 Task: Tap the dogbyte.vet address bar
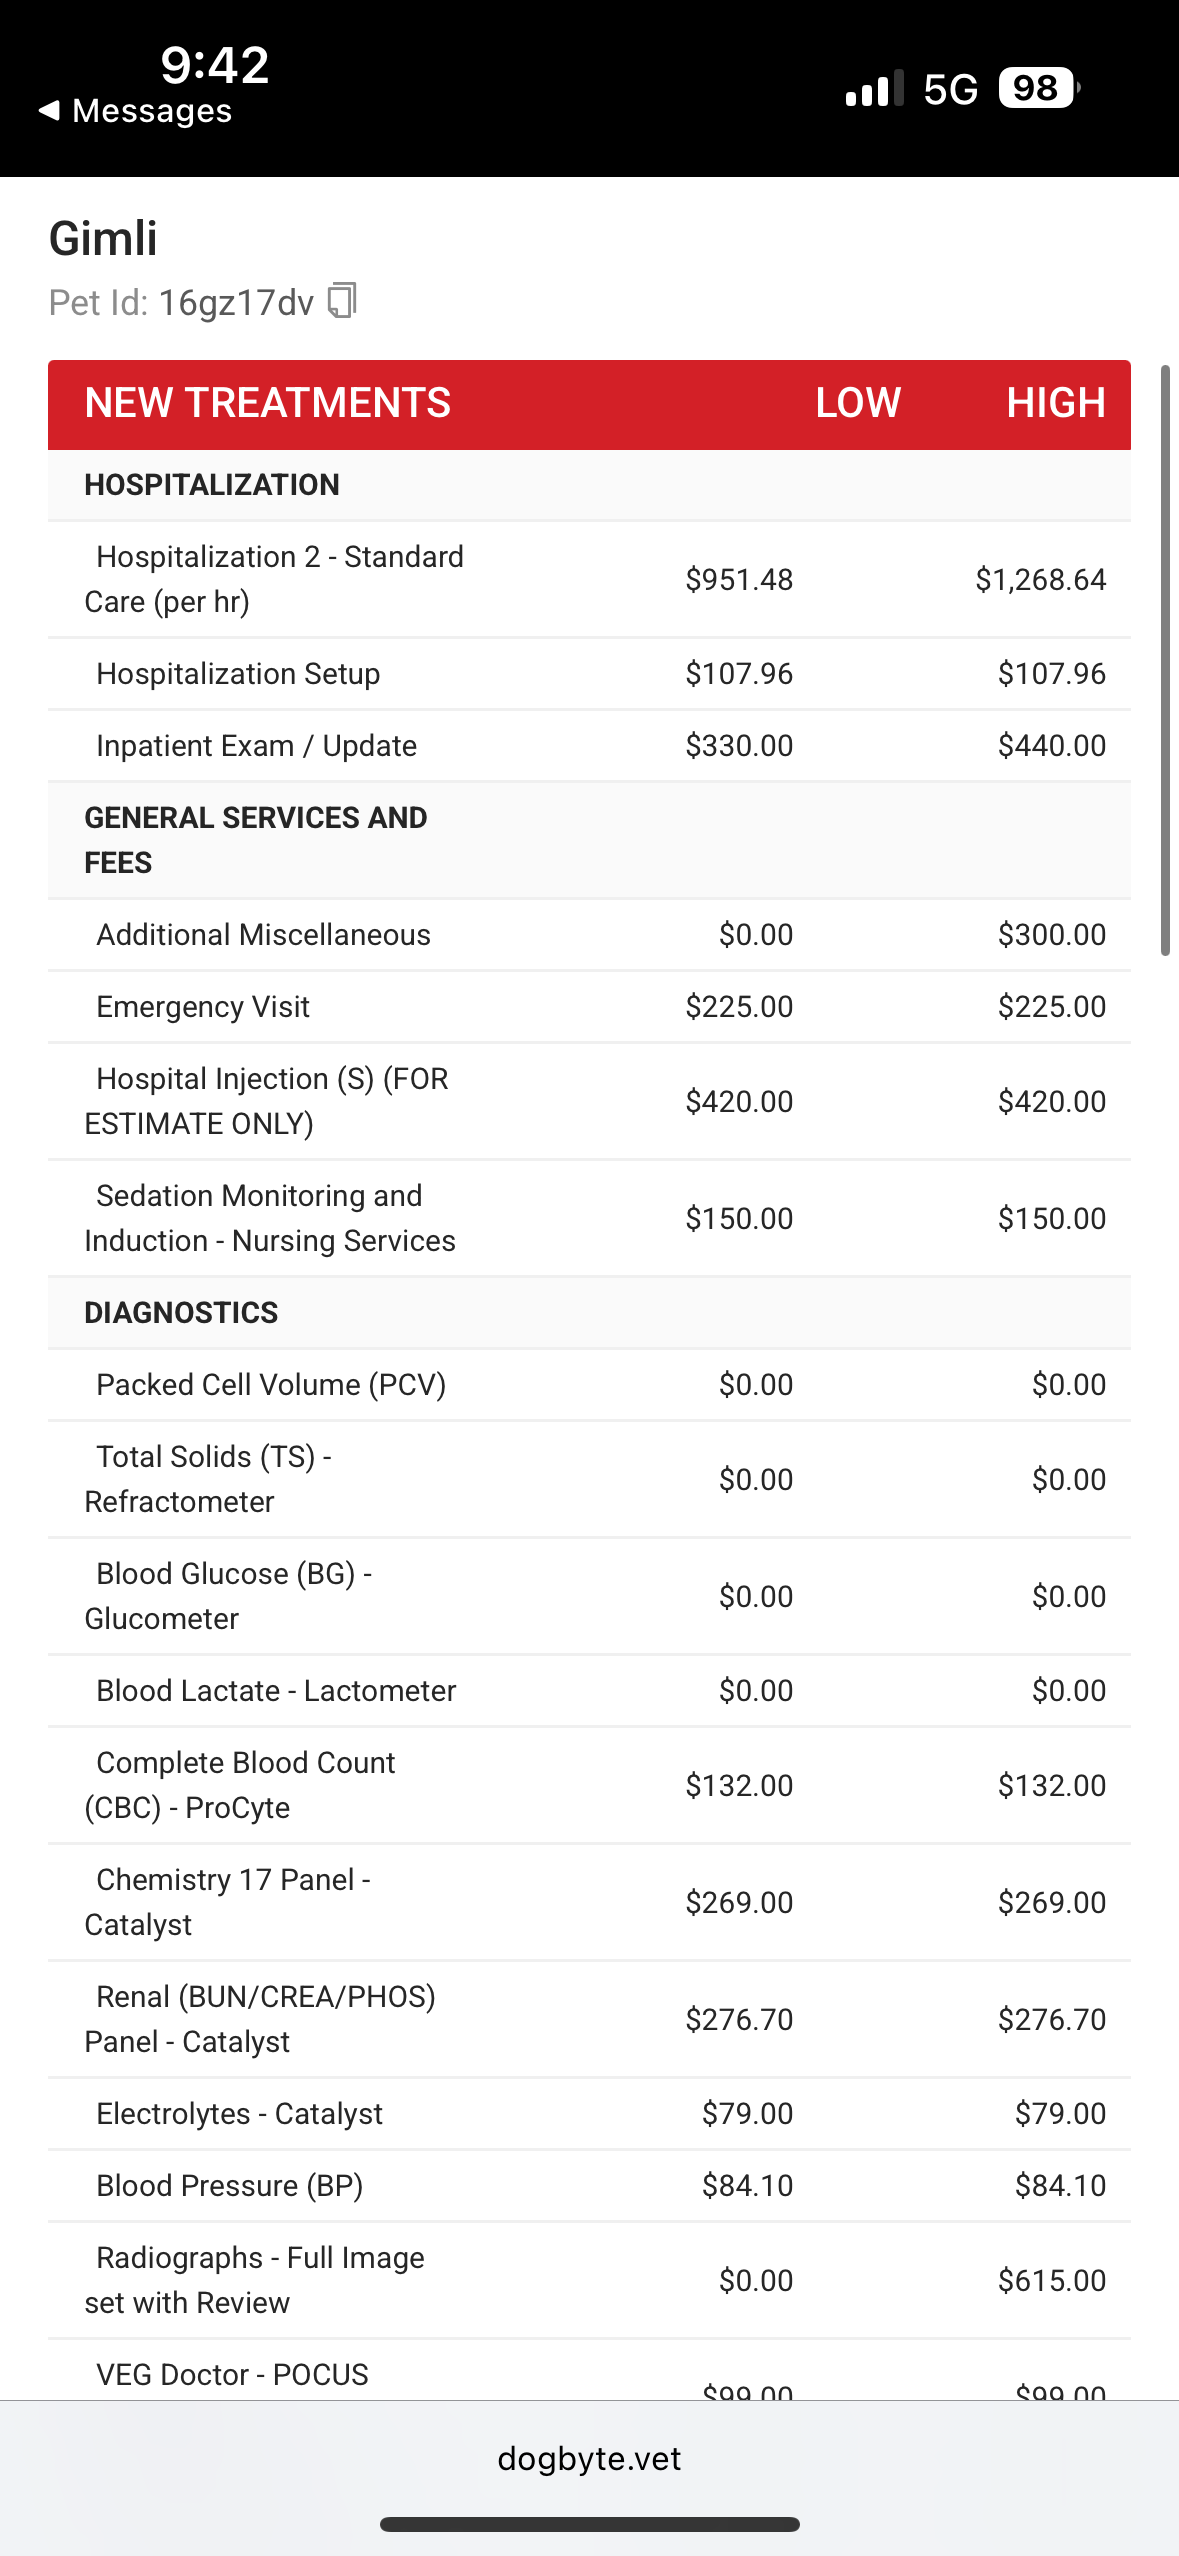pyautogui.click(x=589, y=2458)
